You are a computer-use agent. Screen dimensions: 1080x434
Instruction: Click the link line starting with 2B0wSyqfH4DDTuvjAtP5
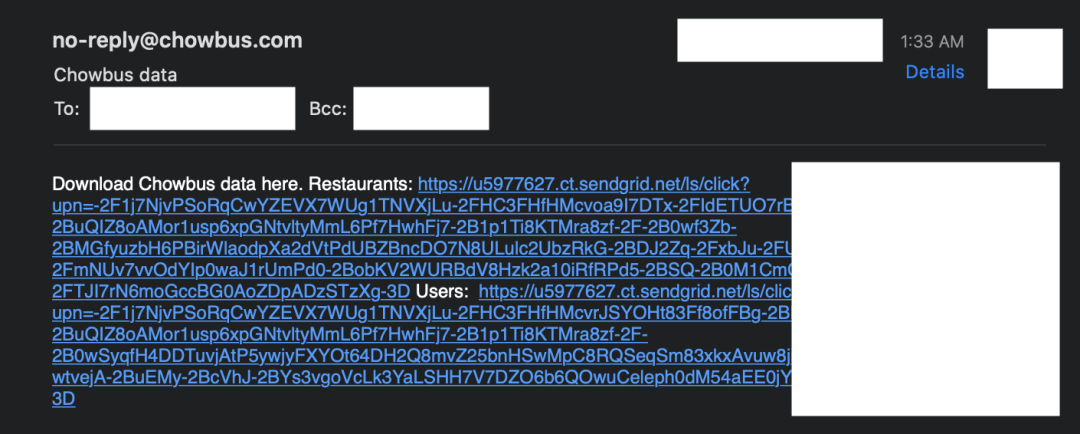coord(422,356)
